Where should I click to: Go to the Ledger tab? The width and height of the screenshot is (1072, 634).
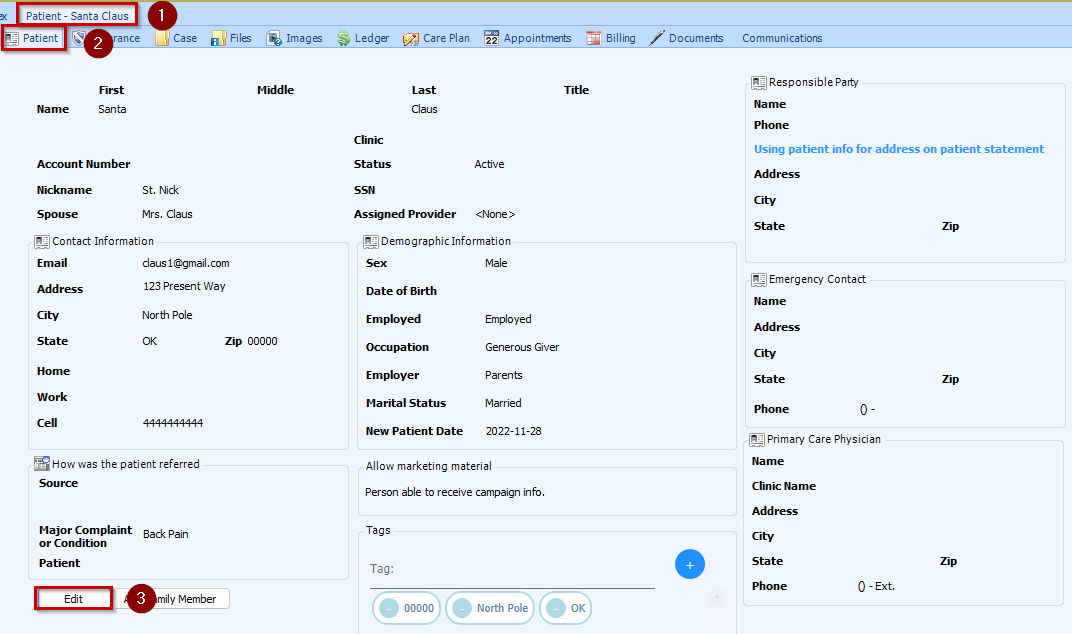pyautogui.click(x=363, y=38)
